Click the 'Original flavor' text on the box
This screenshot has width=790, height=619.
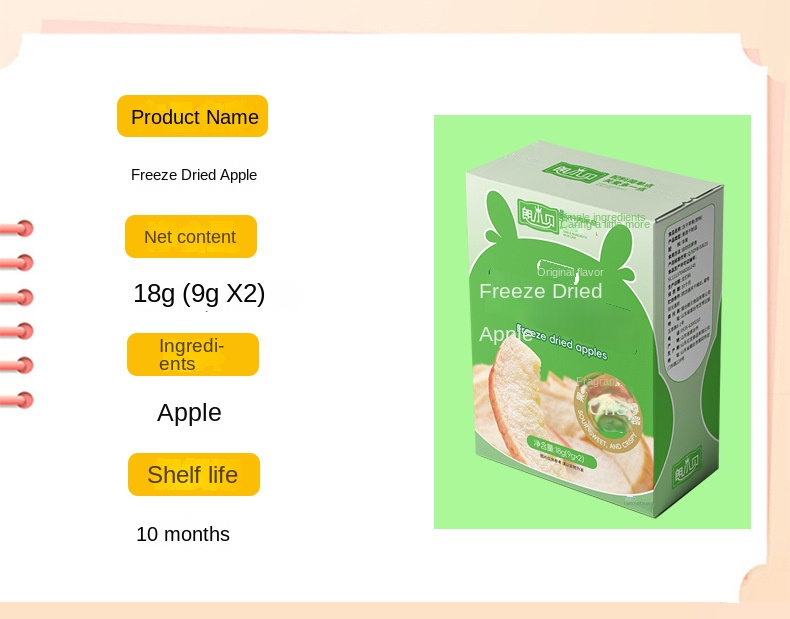coord(570,271)
